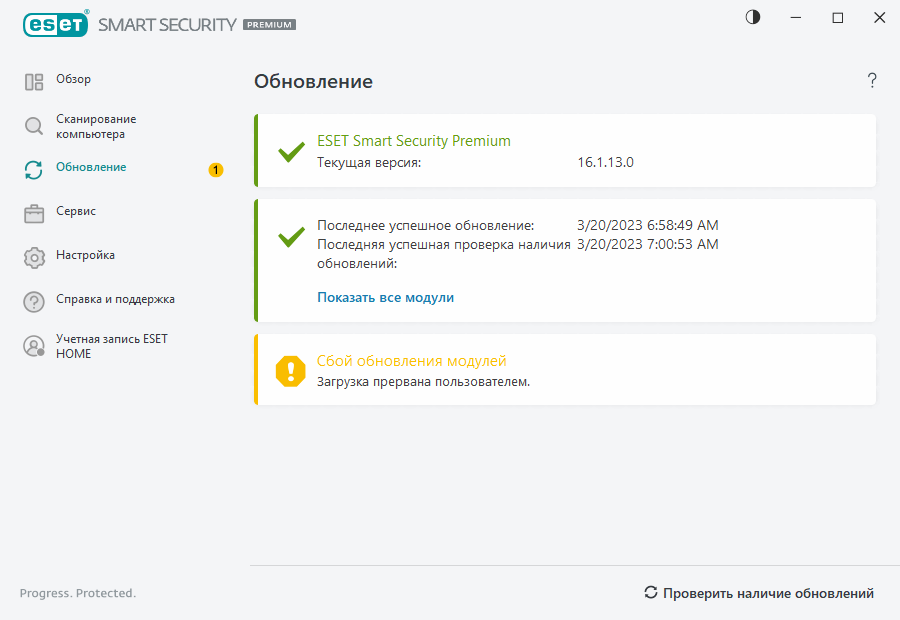Viewport: 900px width, 620px height.
Task: Open help using the ? in the corner
Action: tap(871, 81)
